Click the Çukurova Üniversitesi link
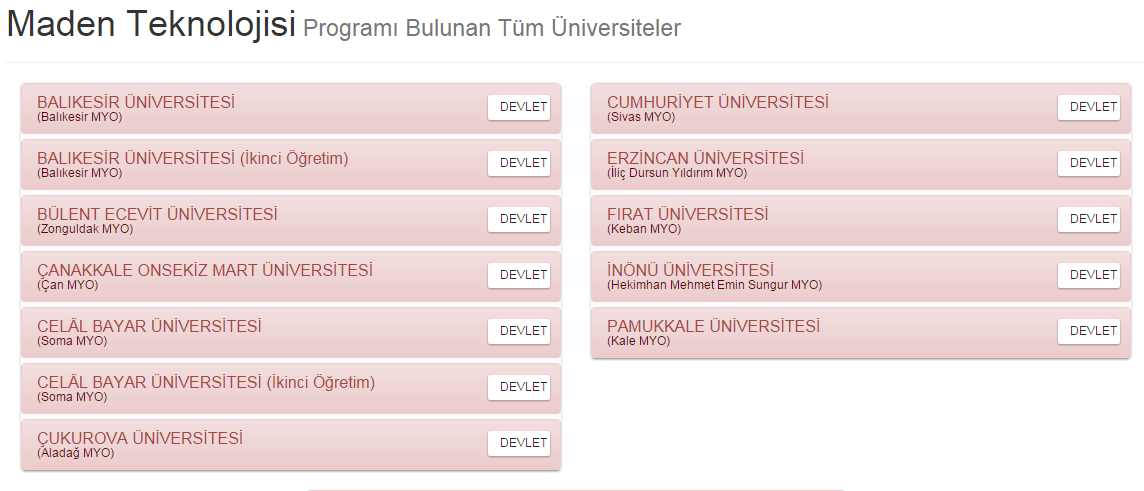Screen dimensions: 1144x491 click(x=139, y=439)
